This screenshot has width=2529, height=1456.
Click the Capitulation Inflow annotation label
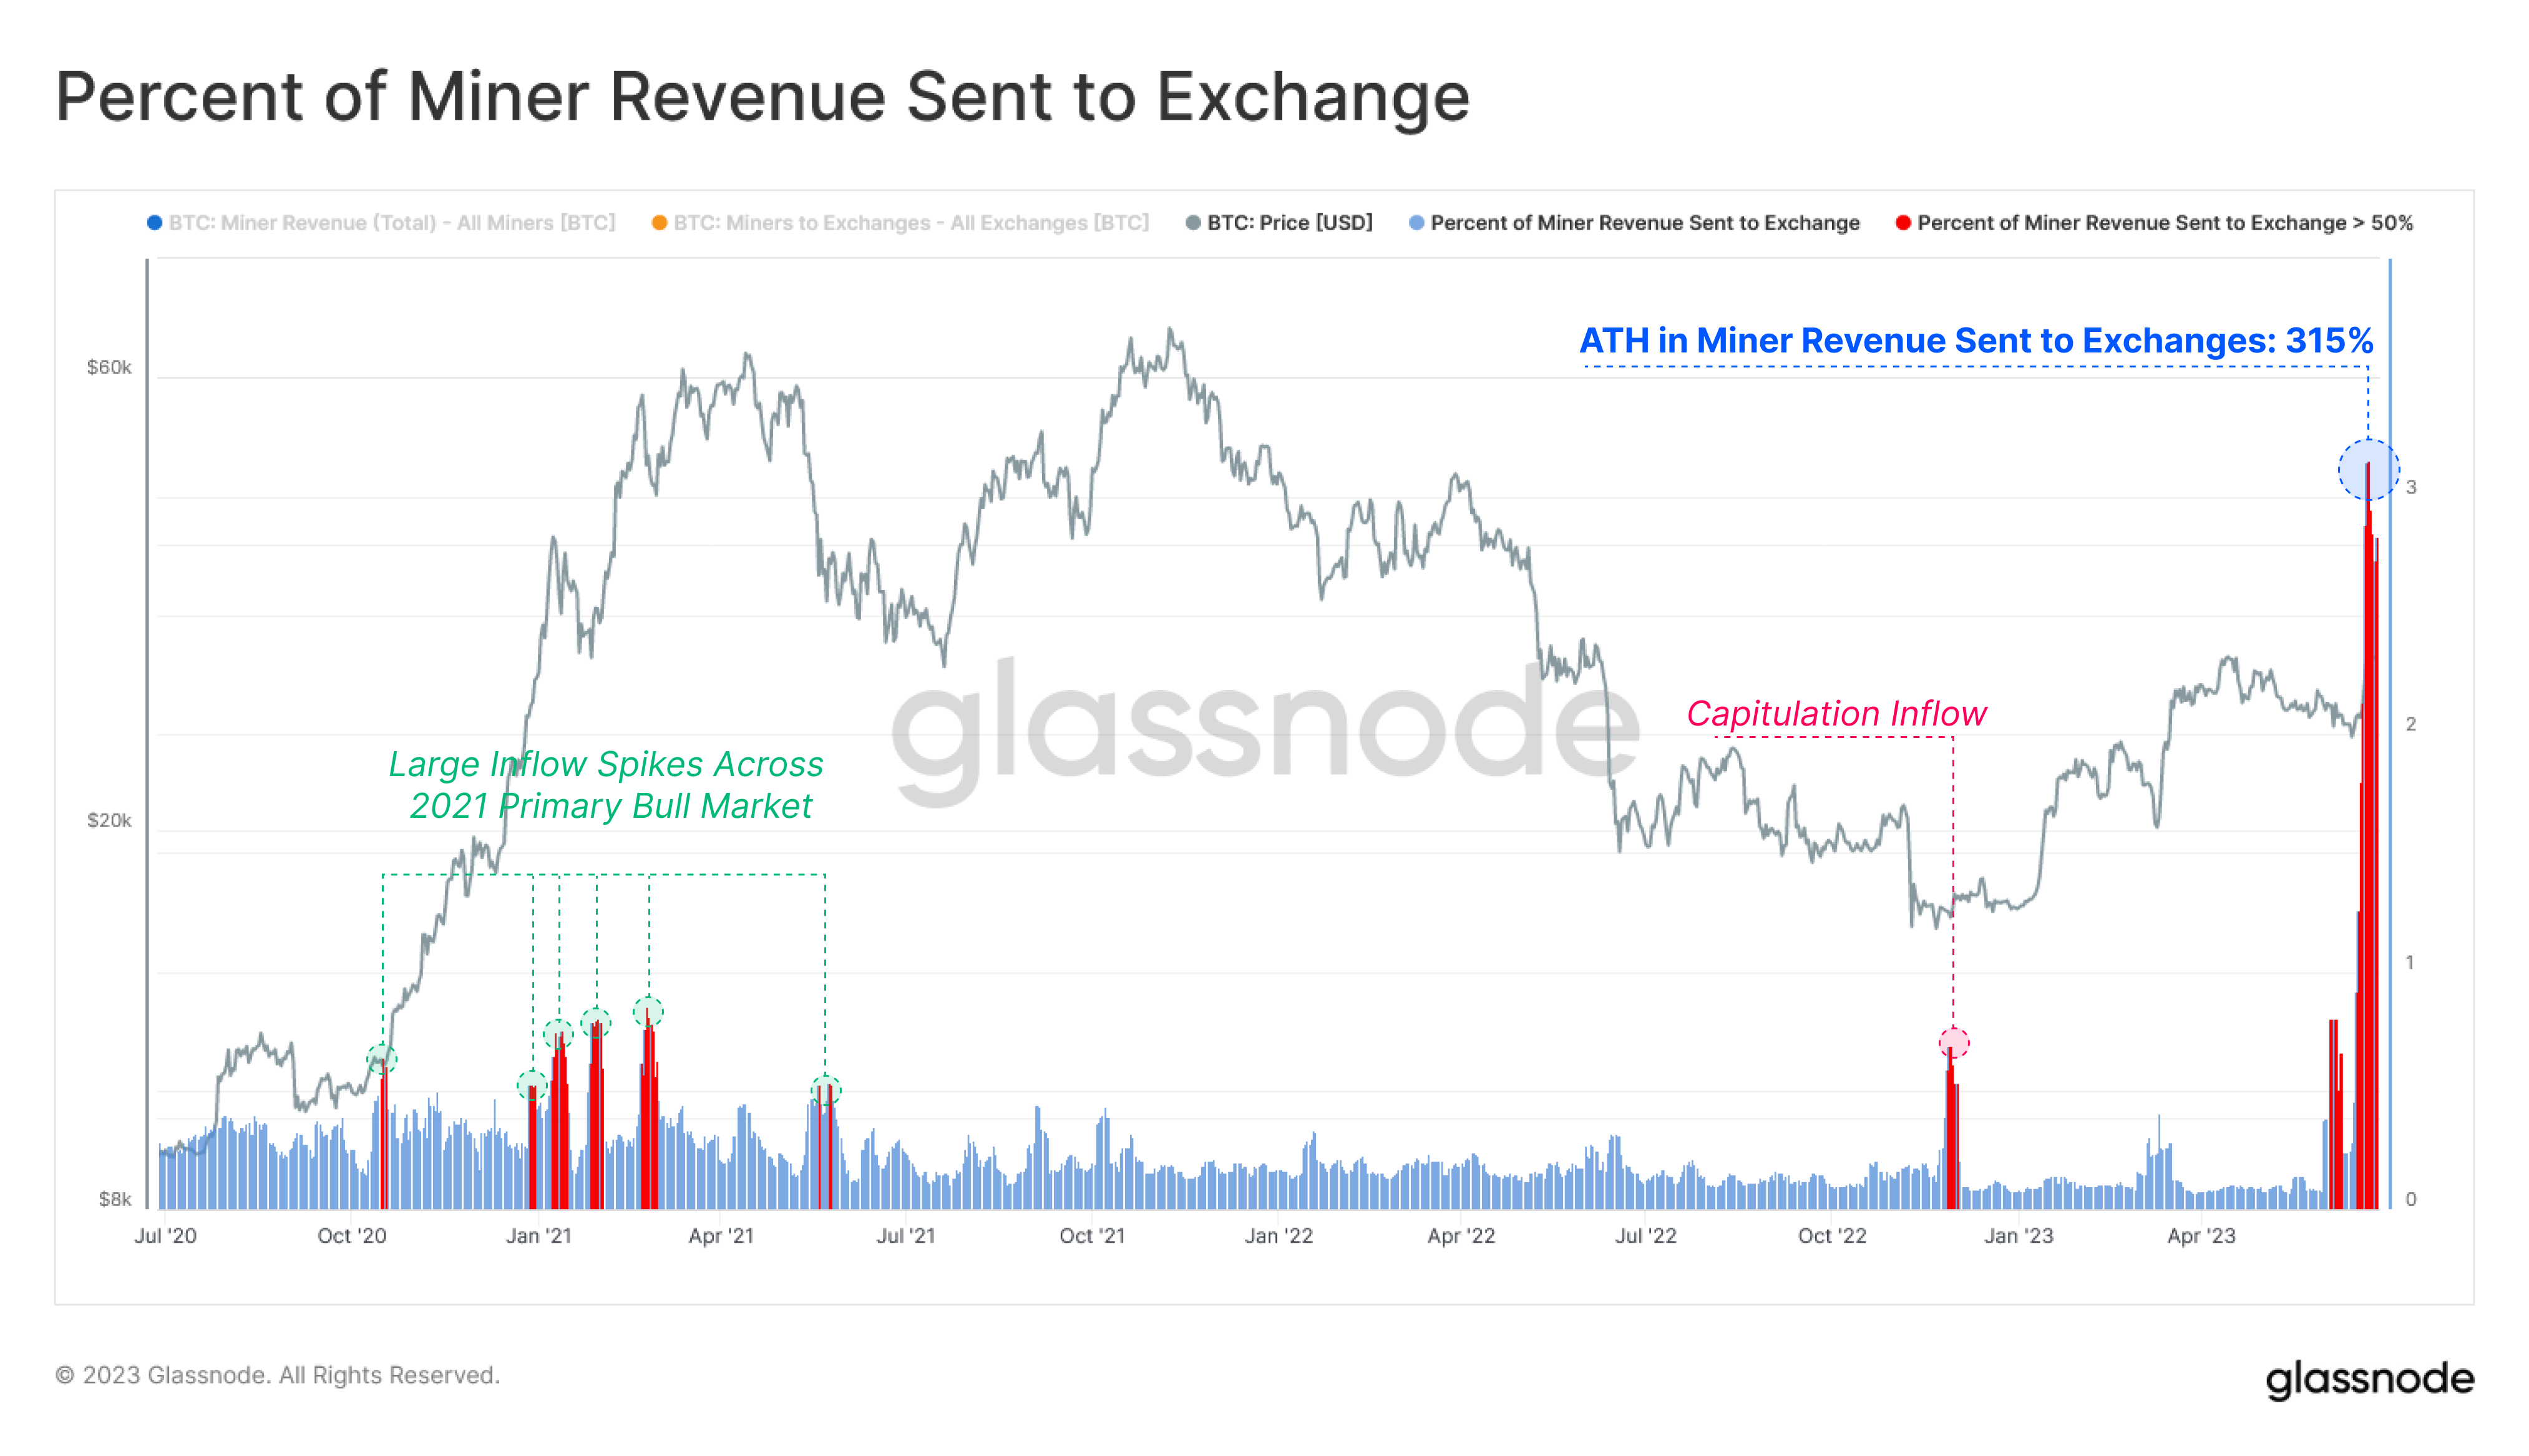pyautogui.click(x=1836, y=713)
